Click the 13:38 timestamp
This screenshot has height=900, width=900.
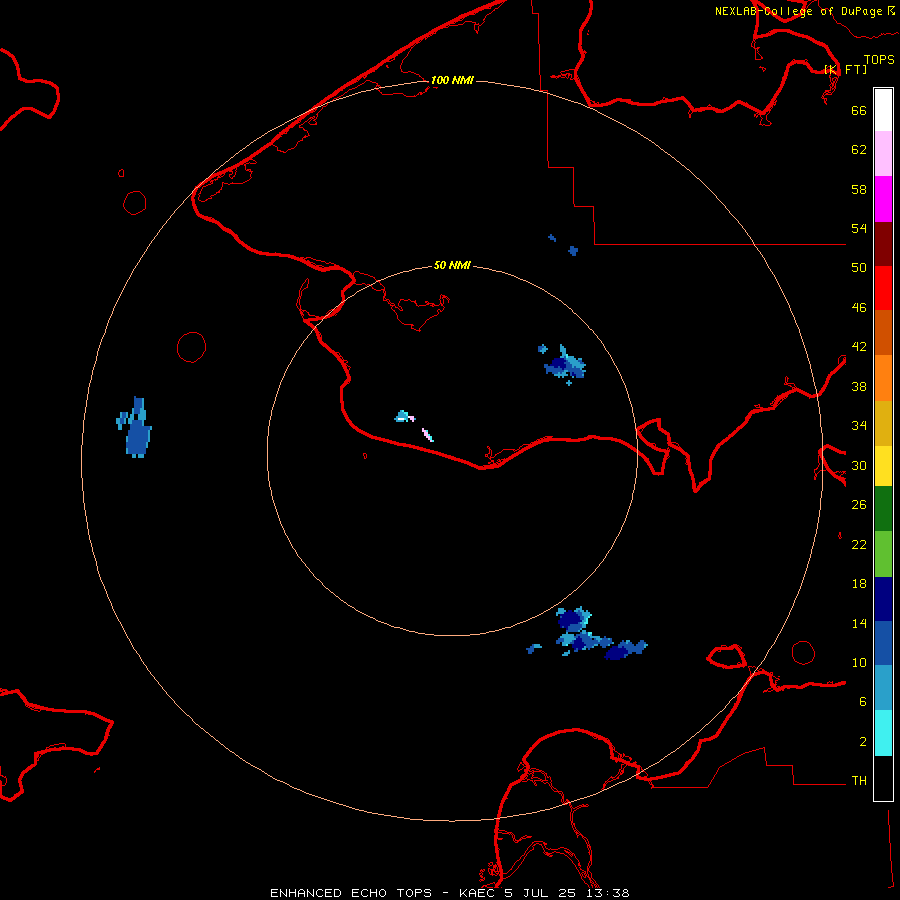(608, 893)
